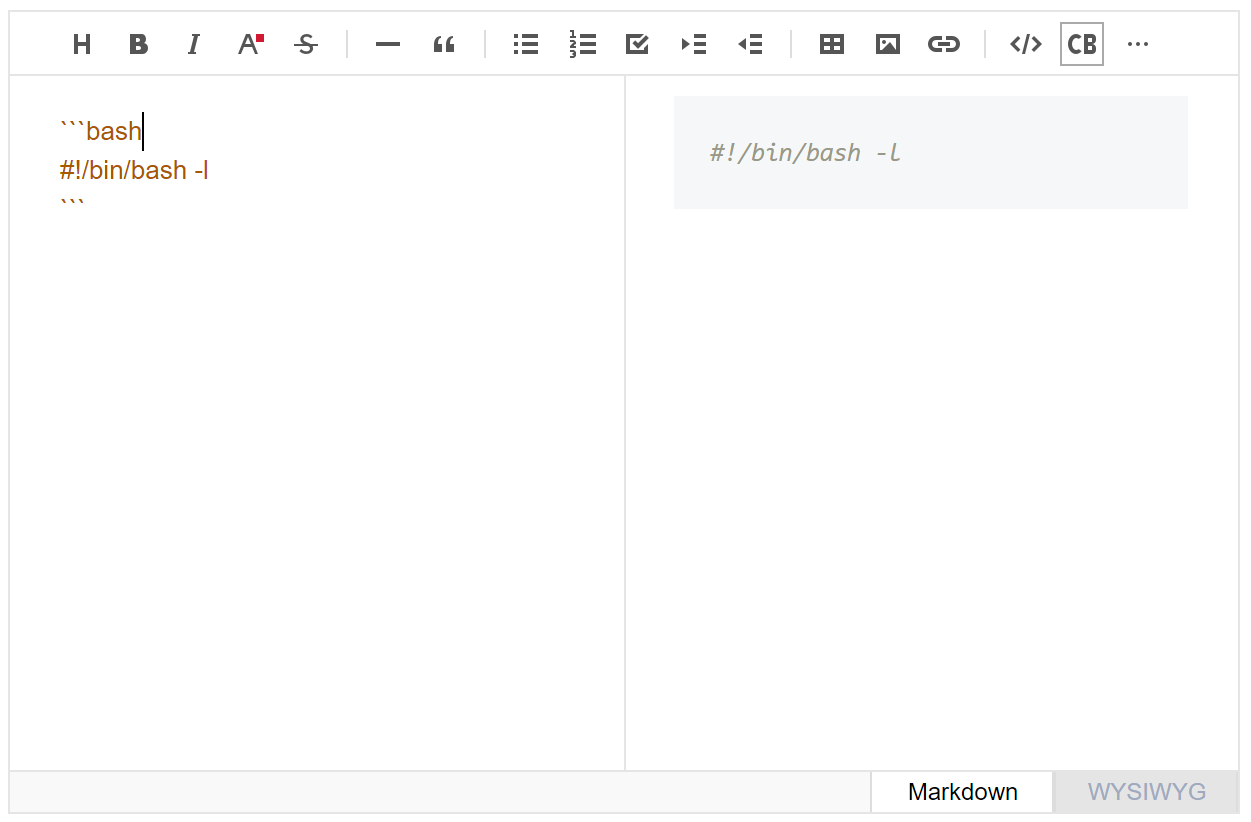Apply inline code formatting

click(x=1026, y=44)
